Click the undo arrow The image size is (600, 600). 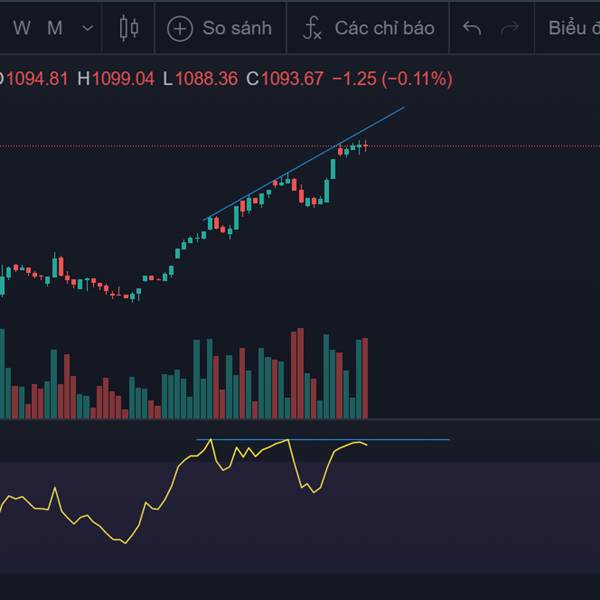[x=471, y=28]
